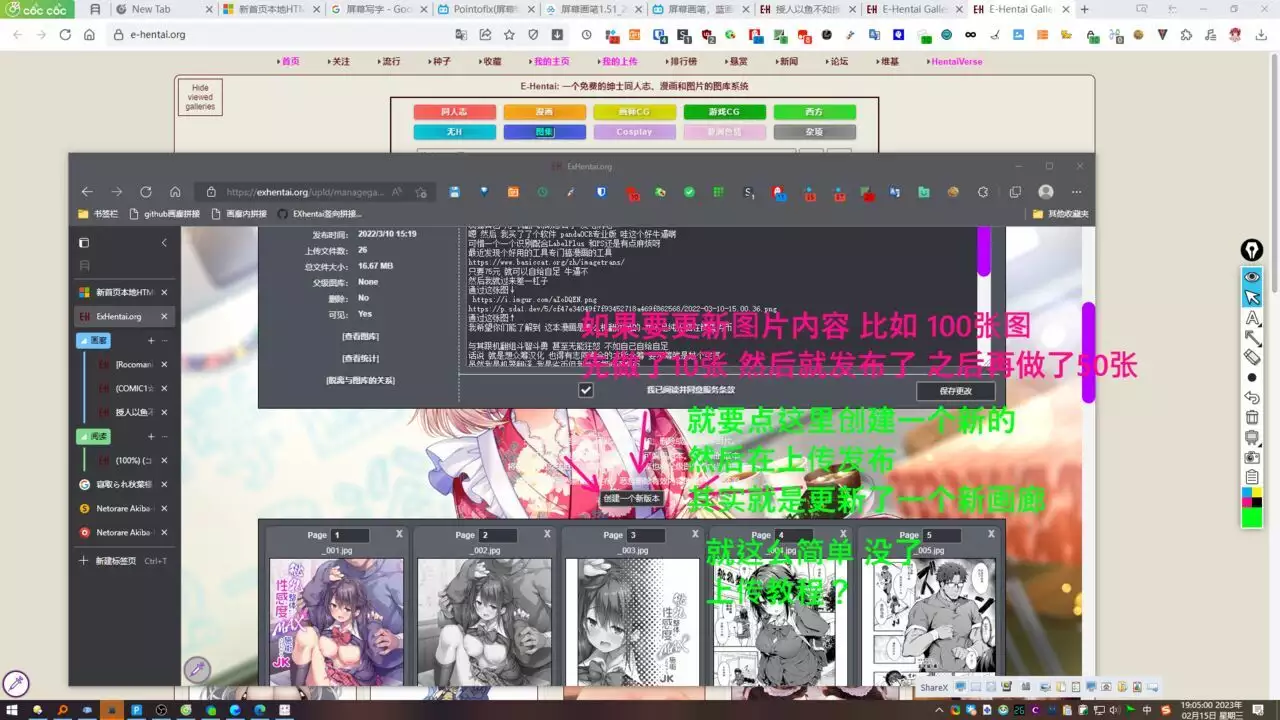The width and height of the screenshot is (1280, 720).
Task: Collapse the vertical tabs sidebar with chevron
Action: (164, 243)
